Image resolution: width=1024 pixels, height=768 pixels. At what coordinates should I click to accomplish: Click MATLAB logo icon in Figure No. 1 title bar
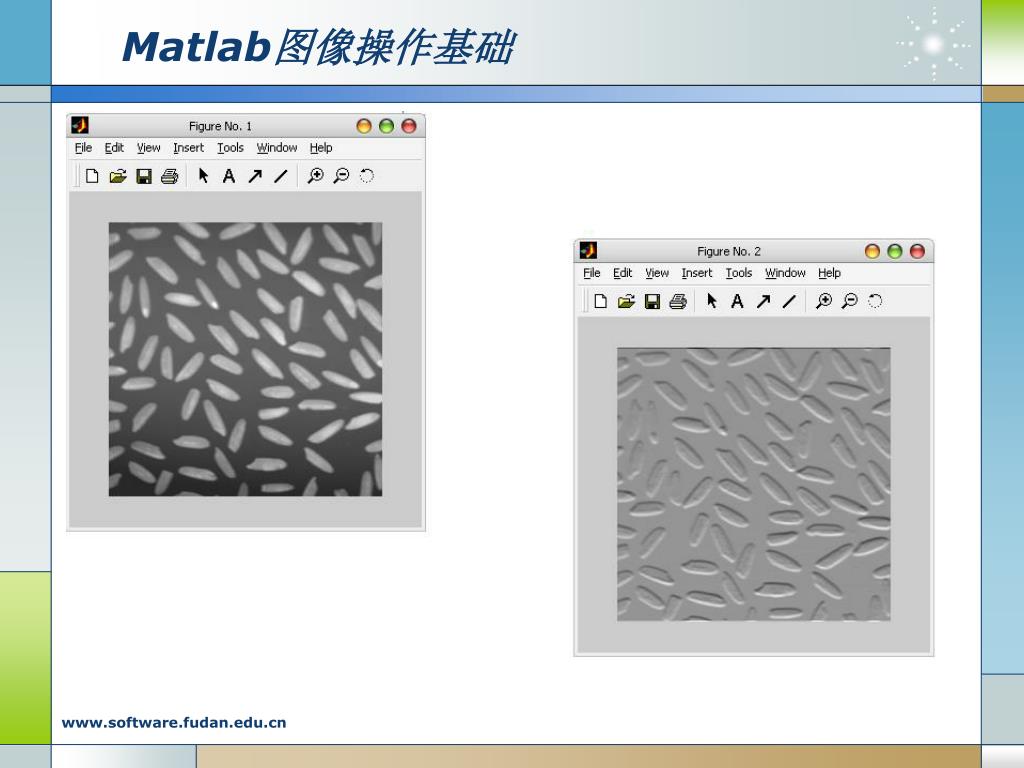coord(80,125)
